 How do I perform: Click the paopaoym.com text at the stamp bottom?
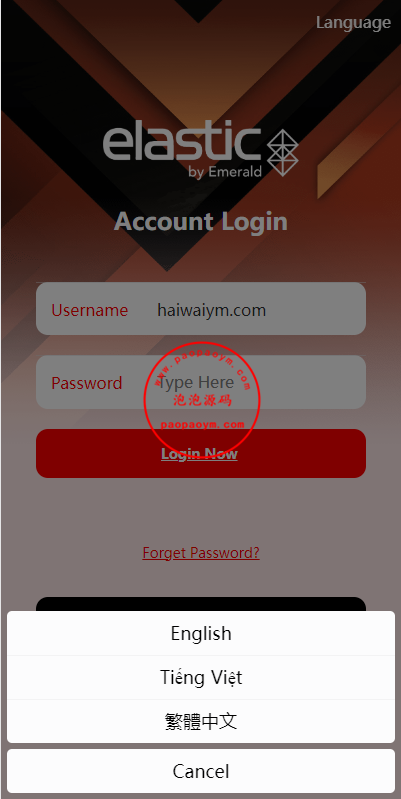click(x=202, y=424)
